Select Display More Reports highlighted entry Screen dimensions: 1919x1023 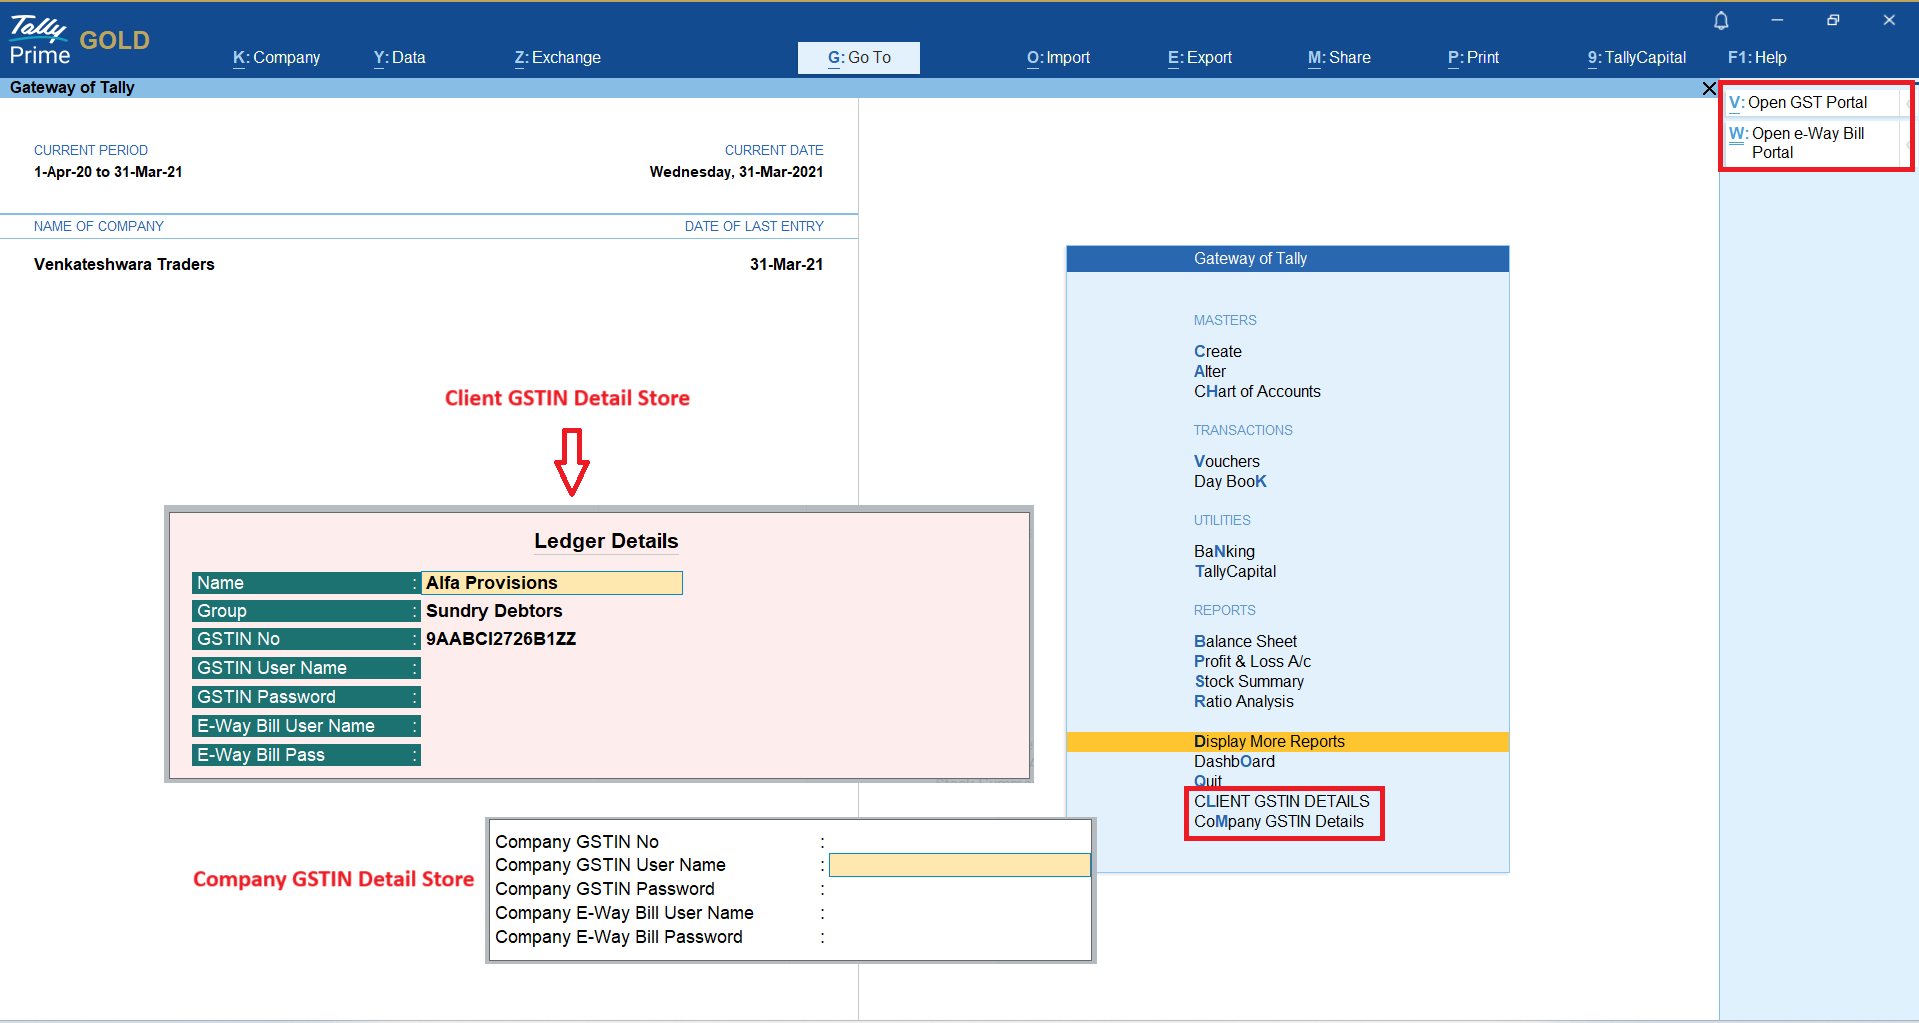[x=1269, y=741]
